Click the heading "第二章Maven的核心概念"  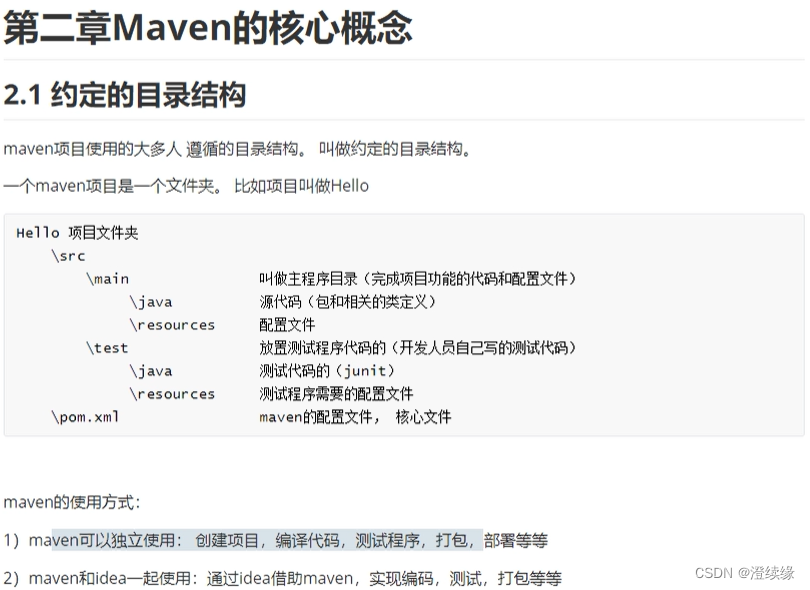pyautogui.click(x=208, y=28)
